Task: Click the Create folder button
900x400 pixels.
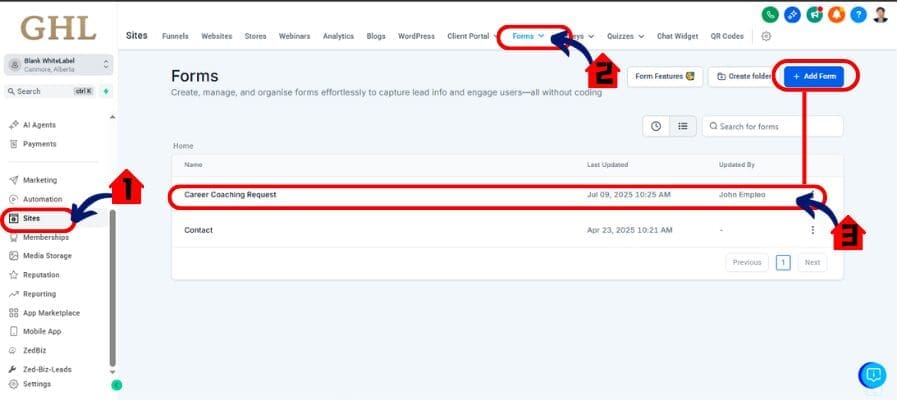Action: pos(744,76)
